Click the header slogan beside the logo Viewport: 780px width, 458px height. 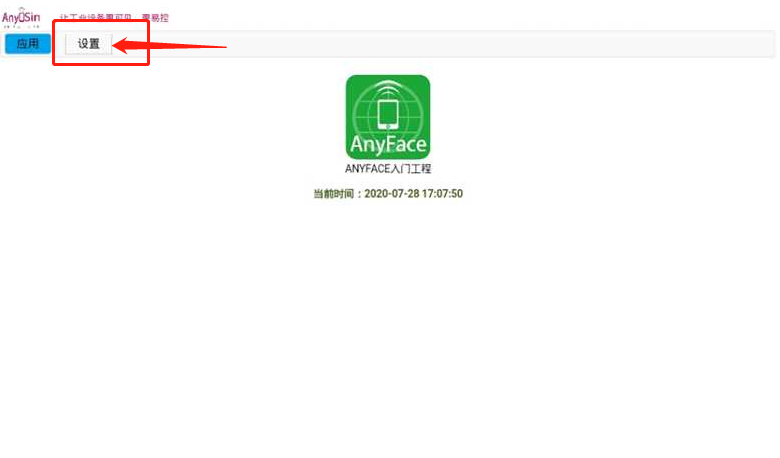click(x=96, y=18)
